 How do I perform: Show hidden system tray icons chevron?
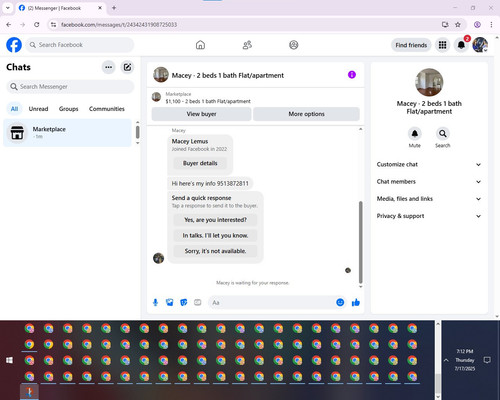(x=446, y=360)
